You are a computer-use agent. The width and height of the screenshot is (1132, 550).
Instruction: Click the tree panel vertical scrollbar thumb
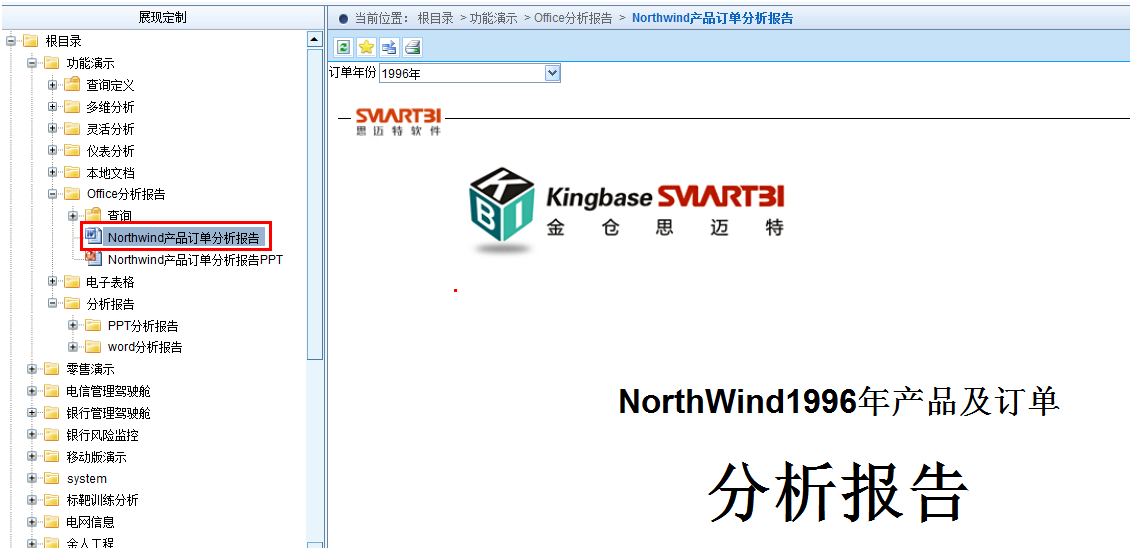(315, 203)
